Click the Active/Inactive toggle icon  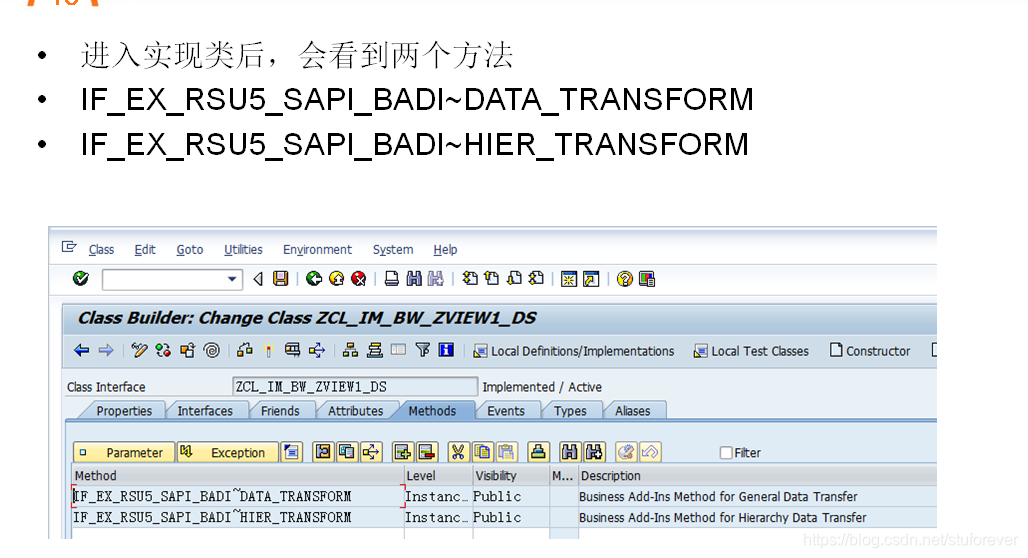click(163, 351)
